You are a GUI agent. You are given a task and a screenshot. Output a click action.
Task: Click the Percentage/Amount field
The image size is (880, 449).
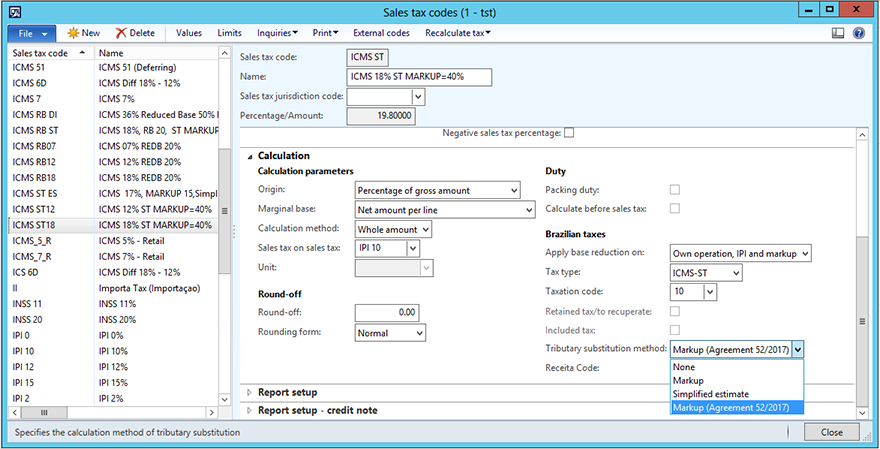pos(382,116)
